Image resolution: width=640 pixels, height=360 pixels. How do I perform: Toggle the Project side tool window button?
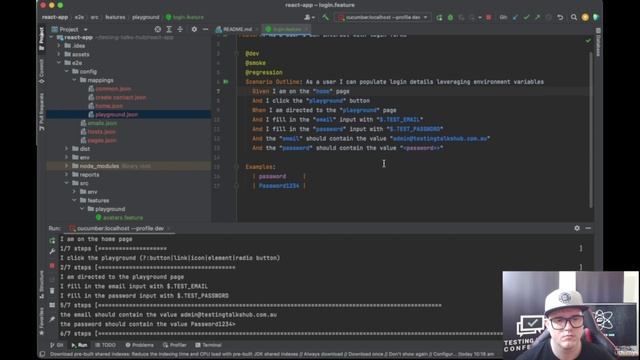tap(42, 39)
